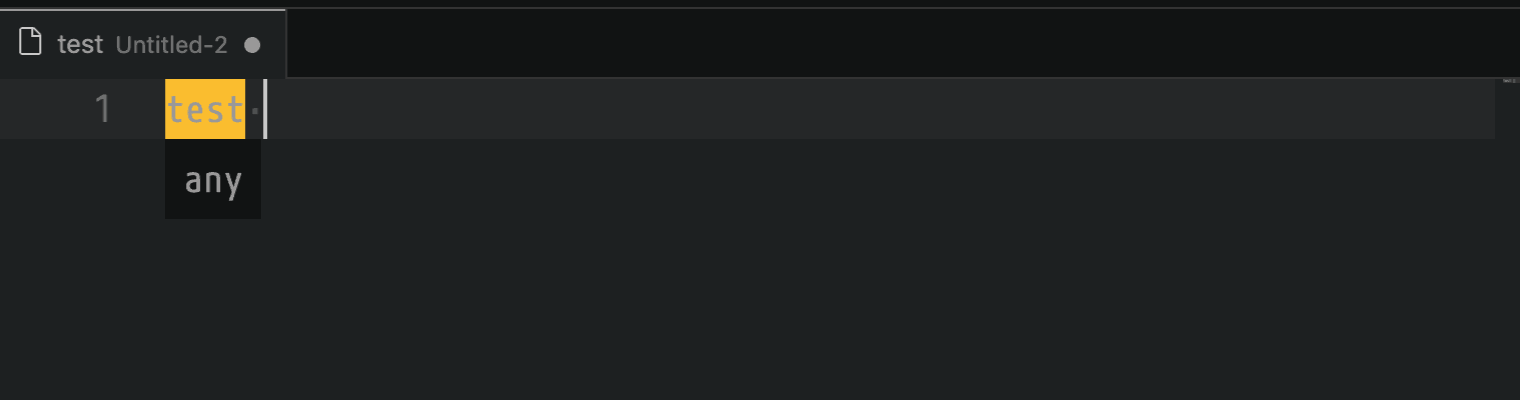1520x400 pixels.
Task: Click the highlighted word "test" in the editor
Action: (205, 109)
